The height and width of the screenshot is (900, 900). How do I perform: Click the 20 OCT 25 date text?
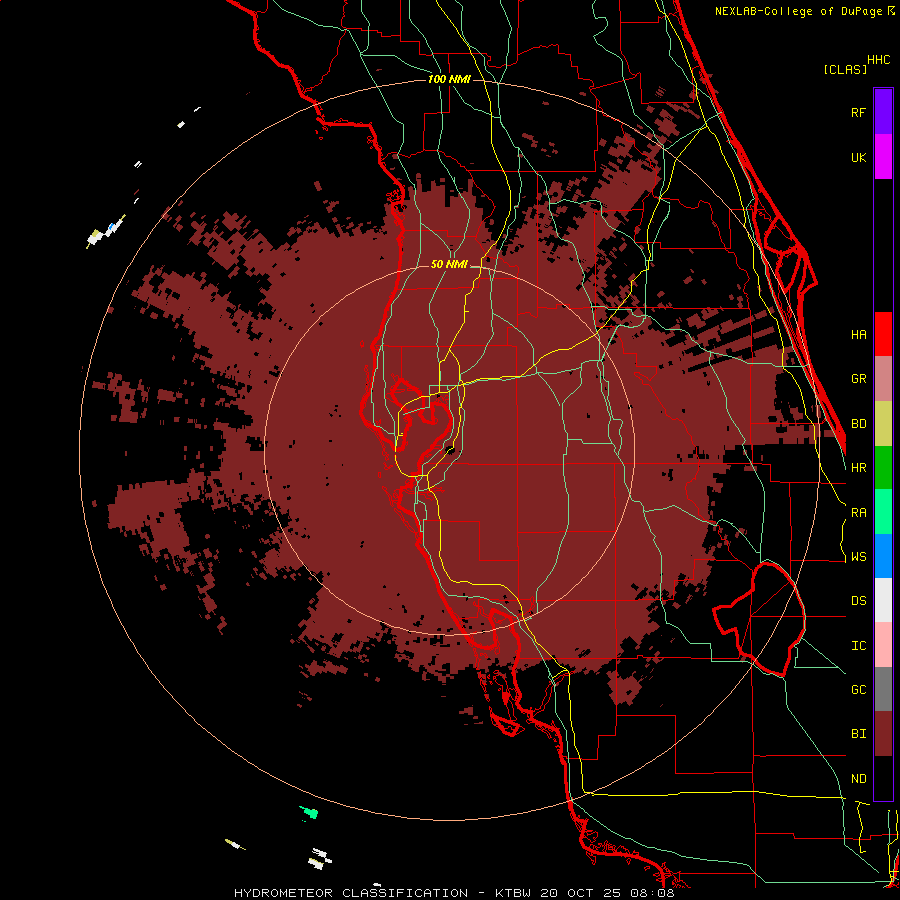pos(581,893)
